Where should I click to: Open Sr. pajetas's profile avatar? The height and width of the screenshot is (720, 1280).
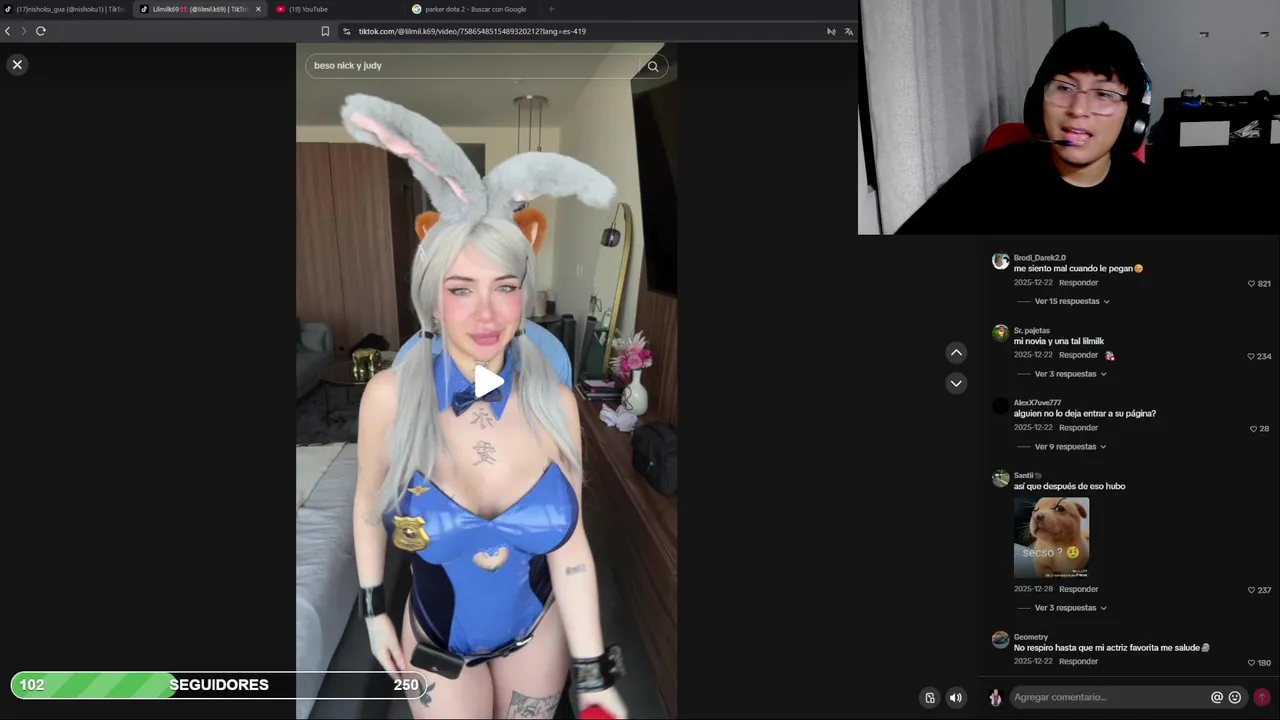click(x=1000, y=333)
